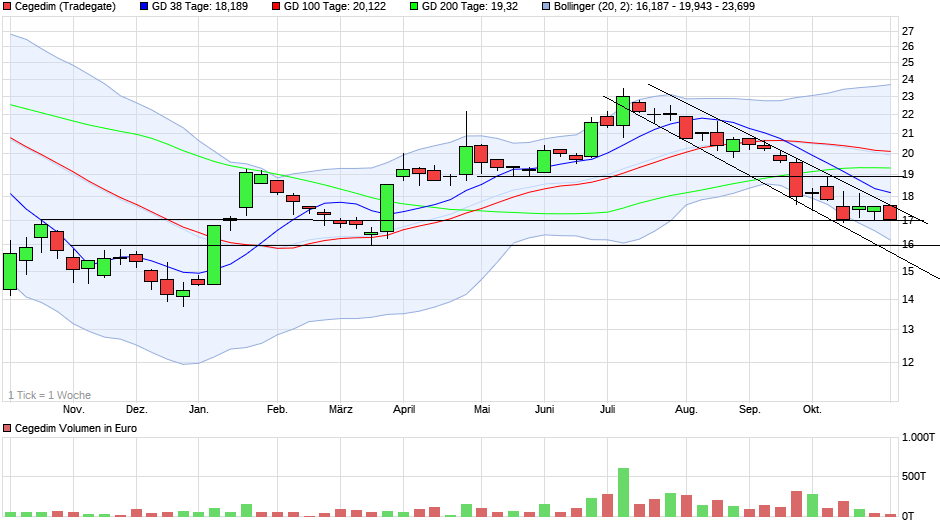Click the tall green late-March candlestick
Viewport: 940px width, 526px height.
(x=387, y=208)
